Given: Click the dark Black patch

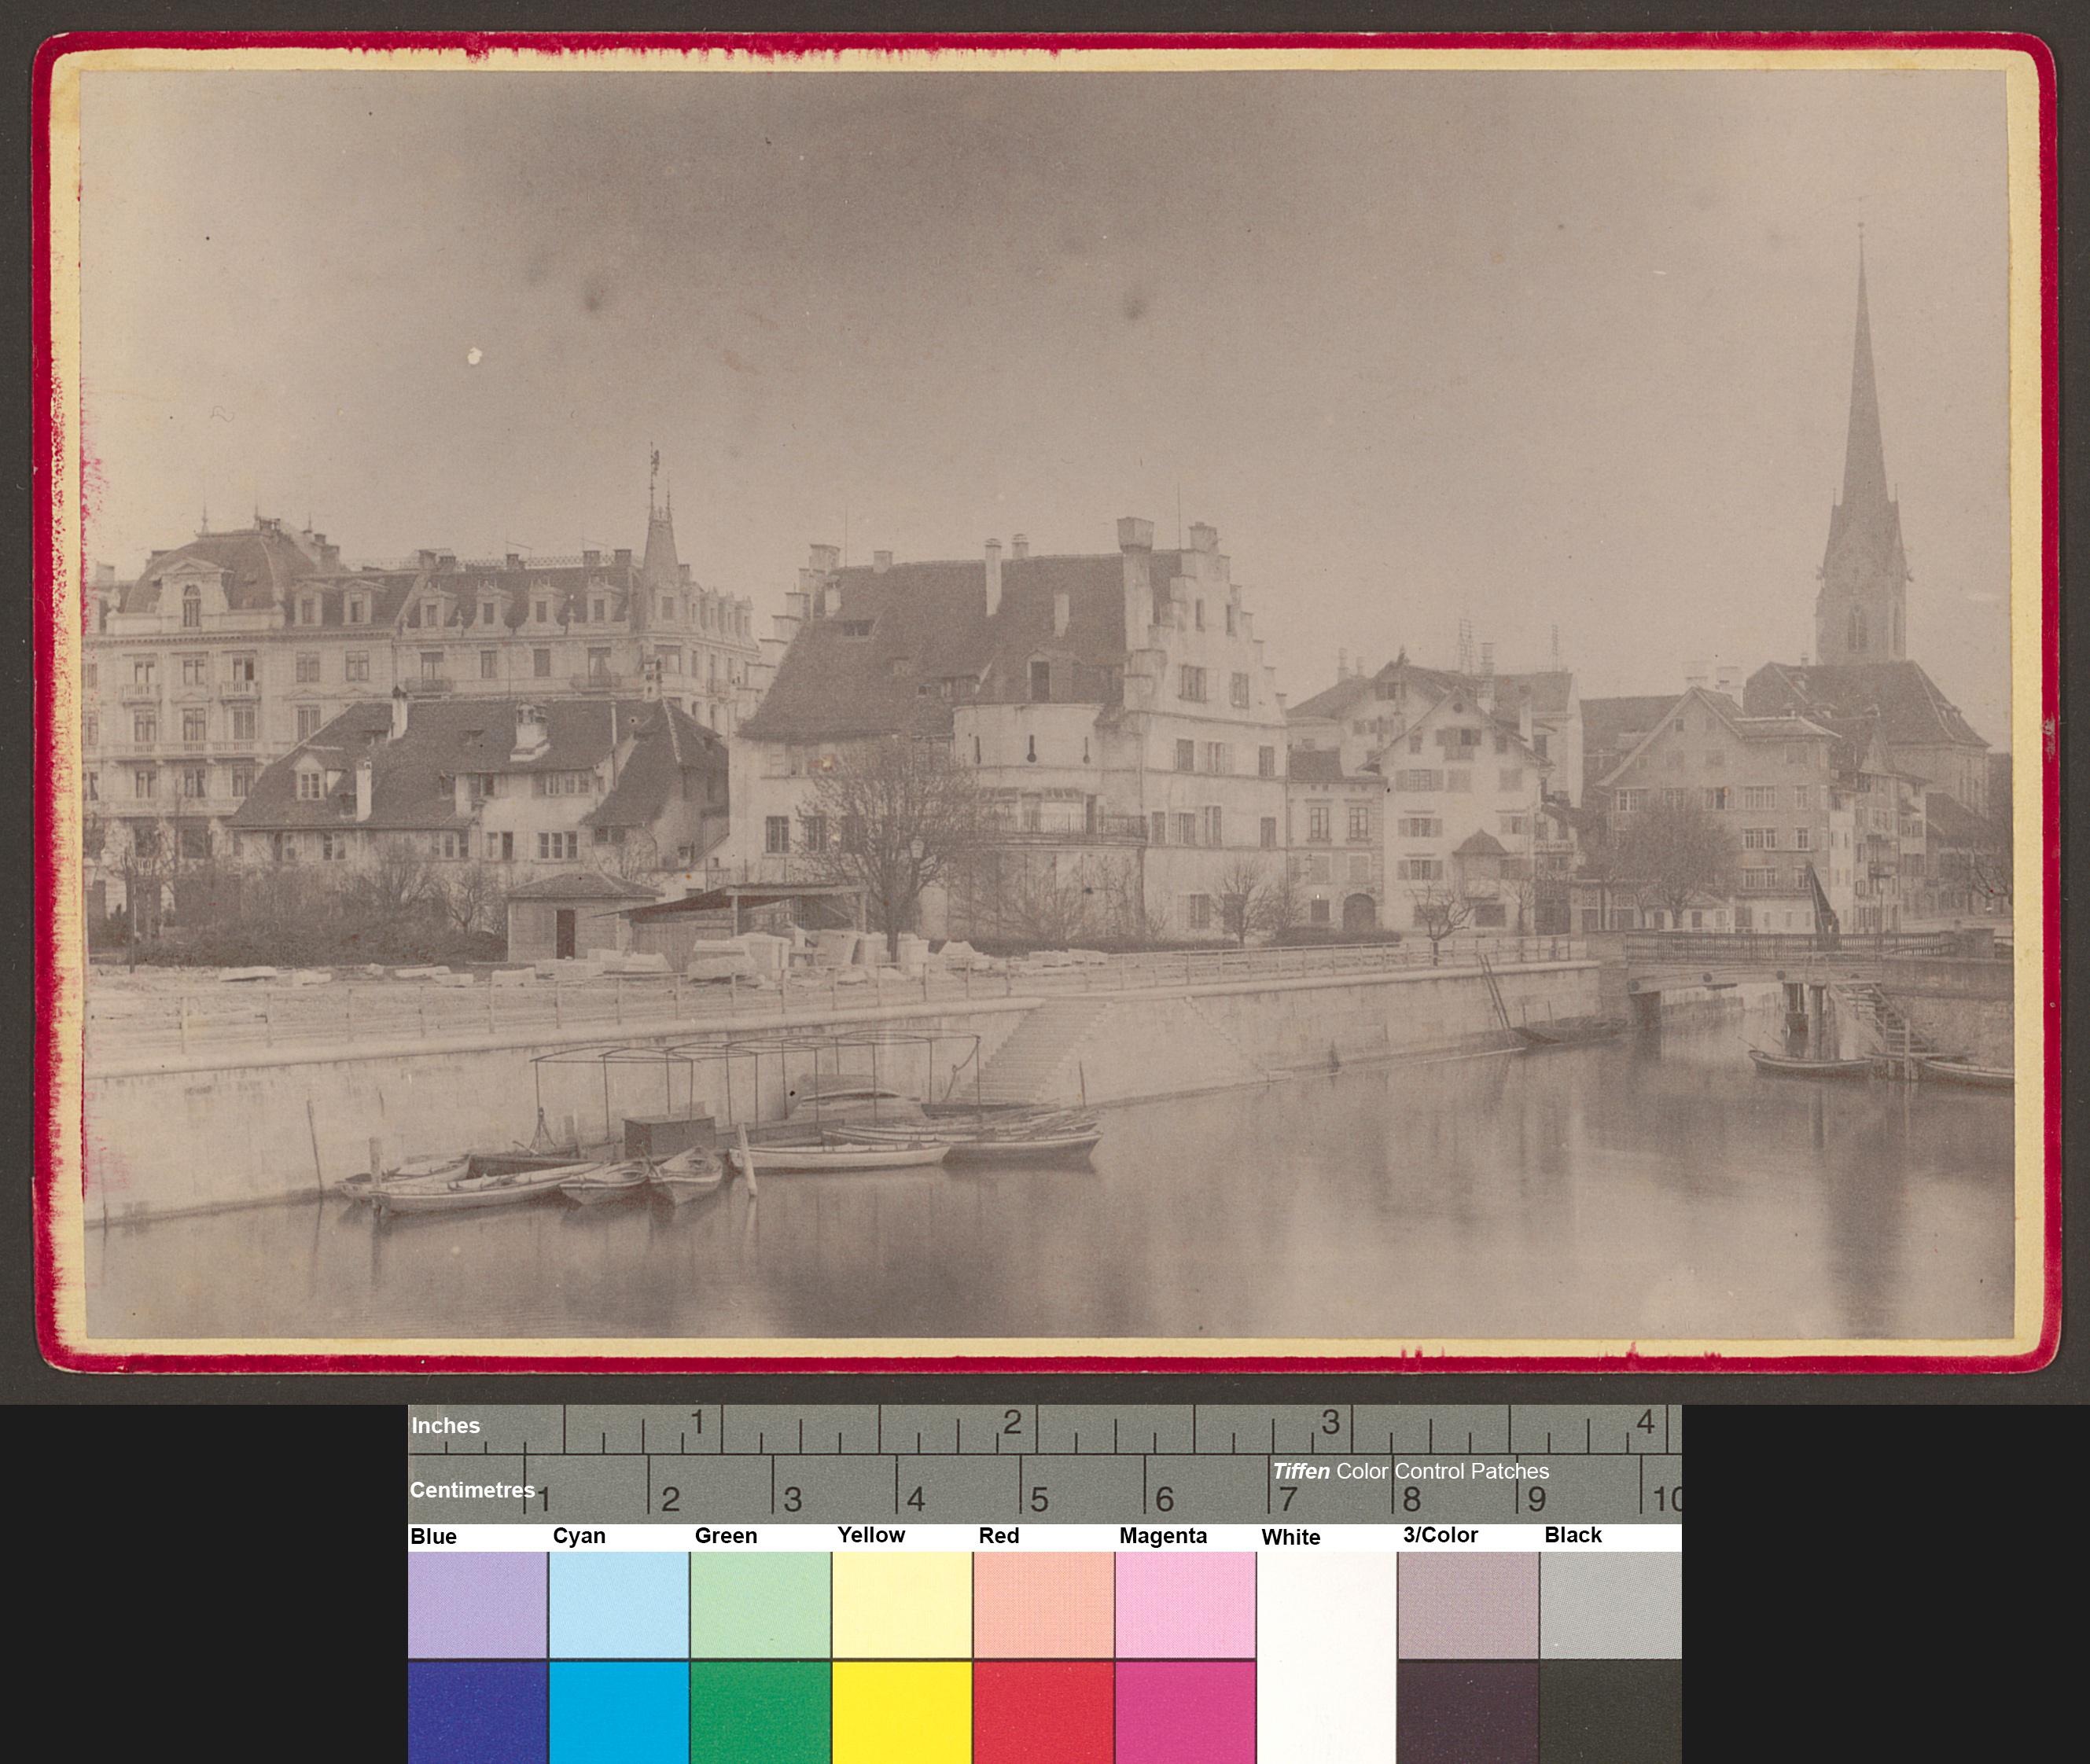Looking at the screenshot, I should pos(1611,1712).
